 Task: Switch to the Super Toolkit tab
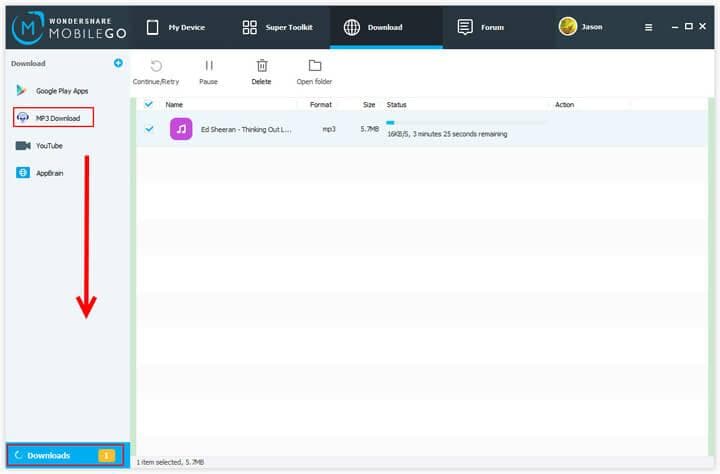pyautogui.click(x=277, y=28)
